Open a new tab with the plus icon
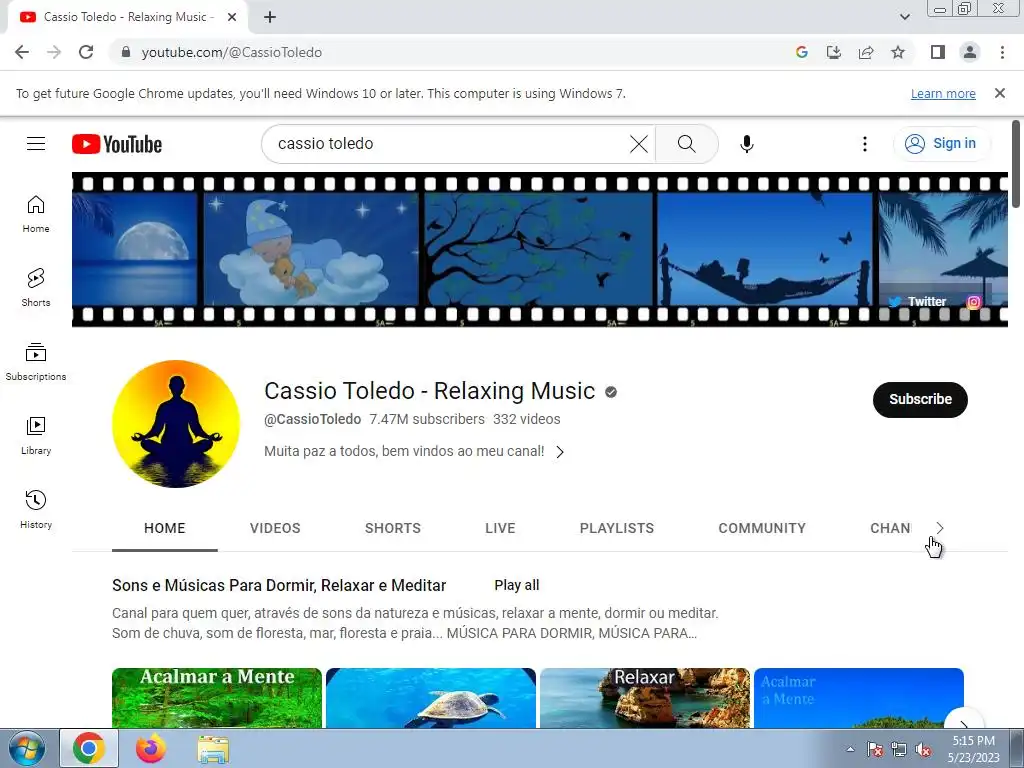The height and width of the screenshot is (768, 1024). 270,18
